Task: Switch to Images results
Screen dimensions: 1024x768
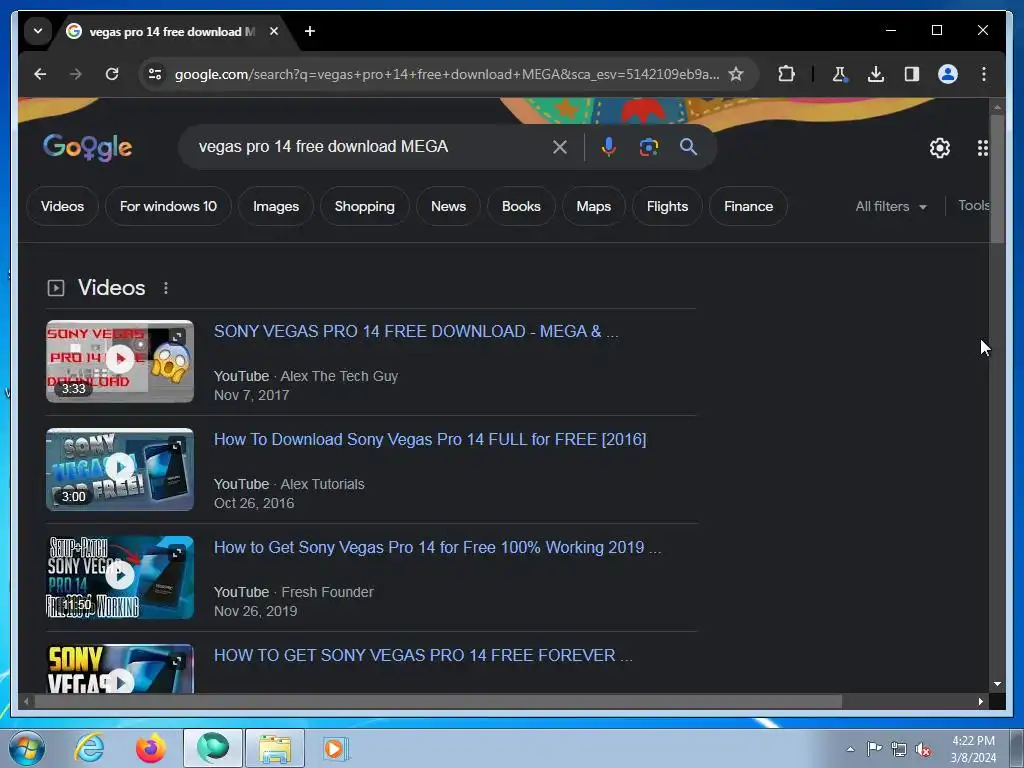Action: pos(276,206)
